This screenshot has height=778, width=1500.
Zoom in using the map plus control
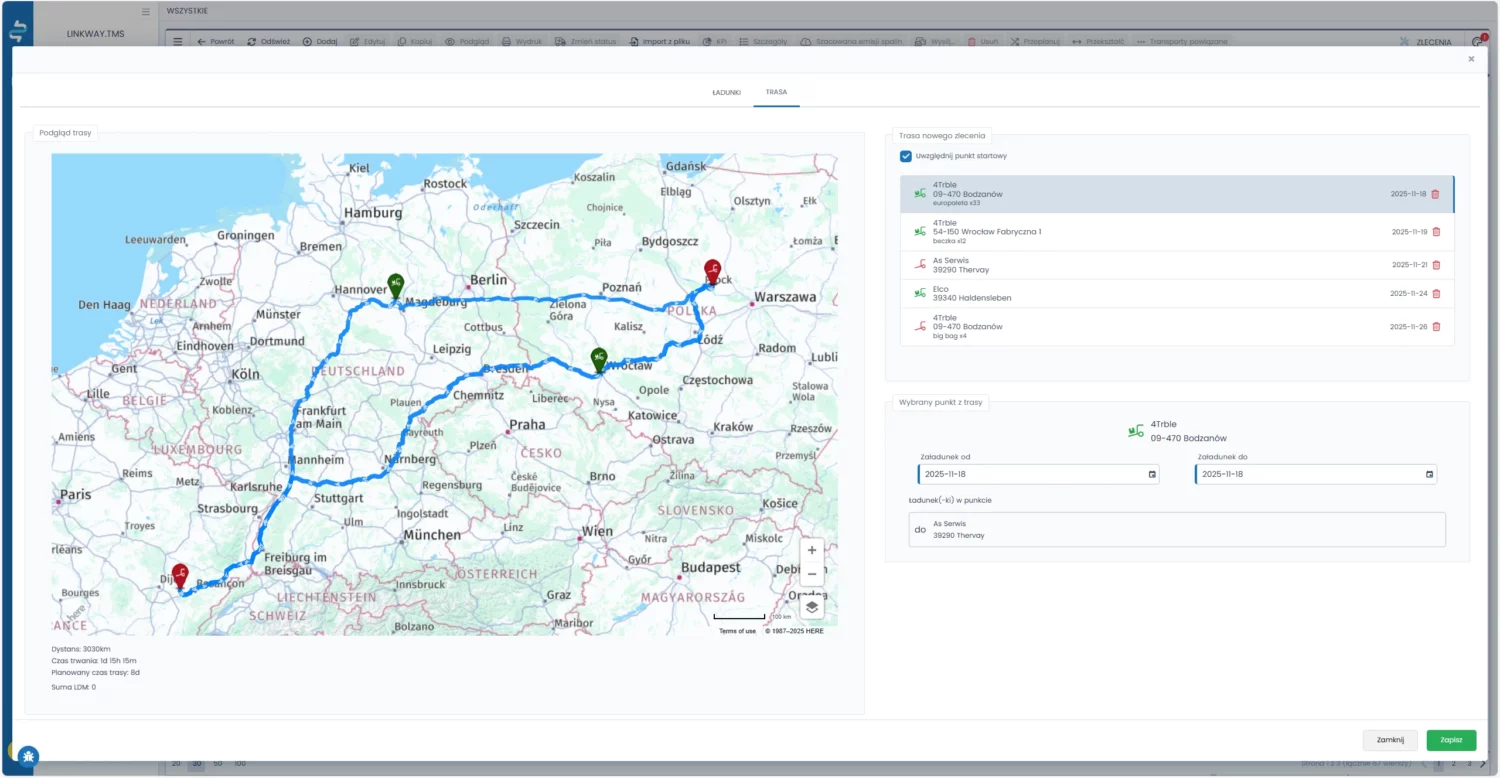811,550
